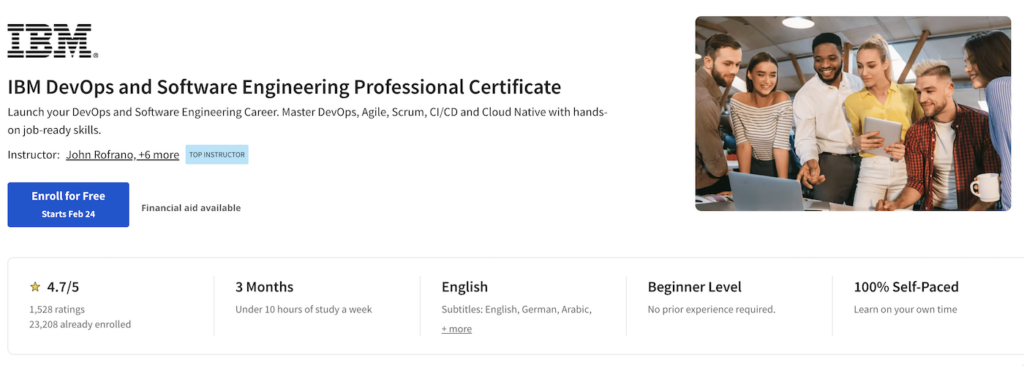
Task: Click the Enroll for Free button
Action: tap(69, 205)
